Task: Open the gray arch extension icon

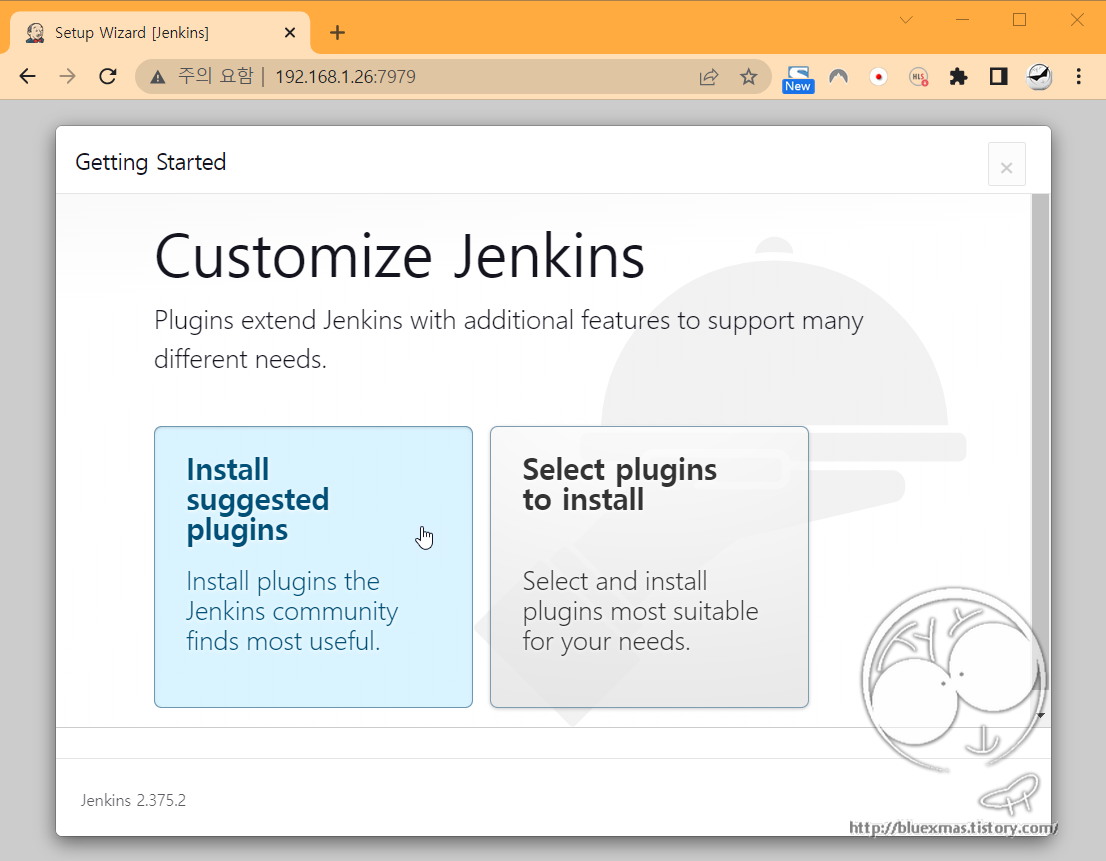Action: [x=839, y=76]
